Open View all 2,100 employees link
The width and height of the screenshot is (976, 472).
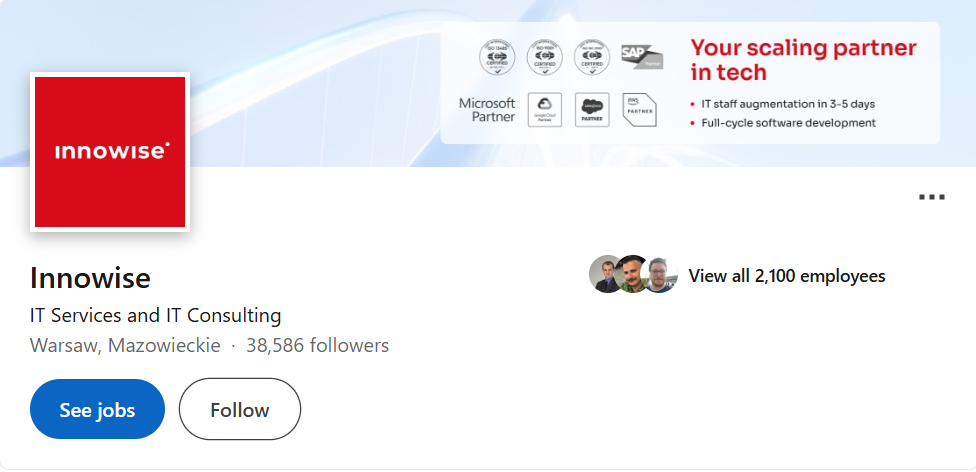click(787, 275)
